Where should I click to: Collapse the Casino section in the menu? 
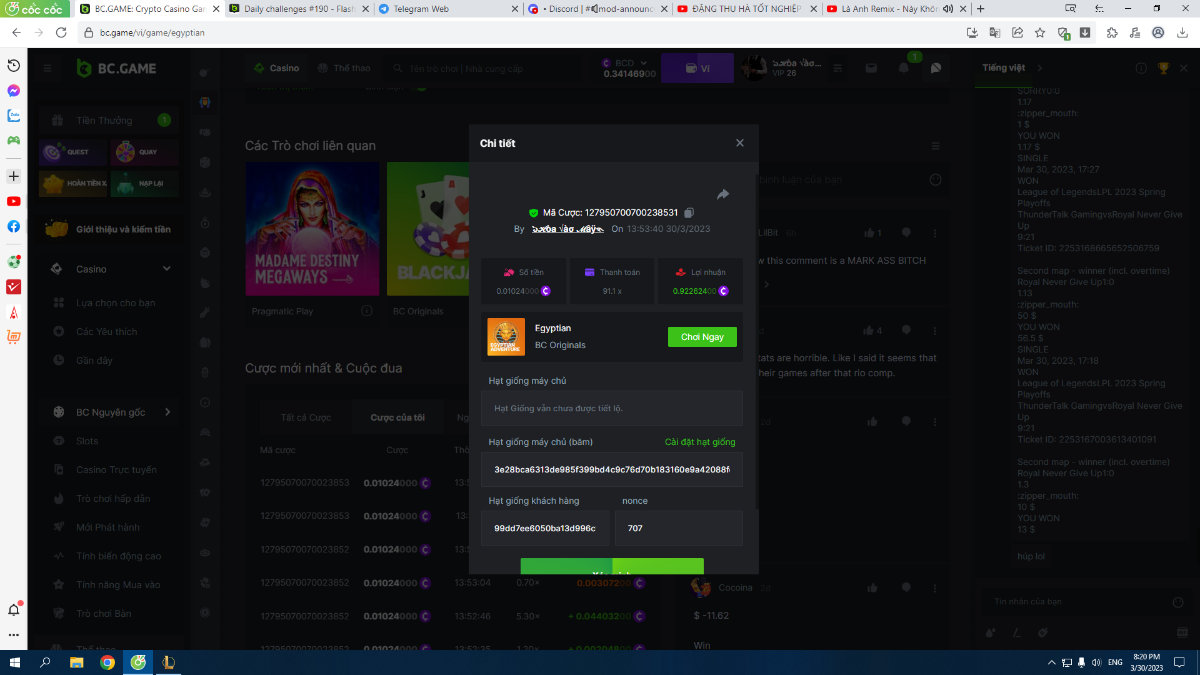tap(167, 269)
